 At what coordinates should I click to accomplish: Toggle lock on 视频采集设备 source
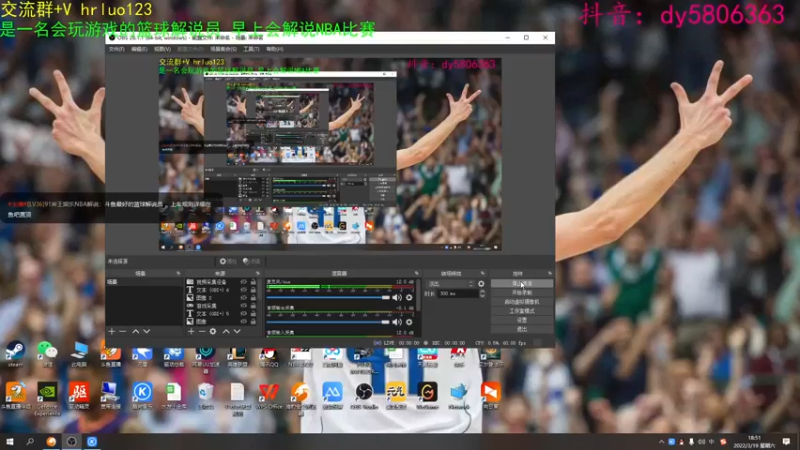pos(253,282)
